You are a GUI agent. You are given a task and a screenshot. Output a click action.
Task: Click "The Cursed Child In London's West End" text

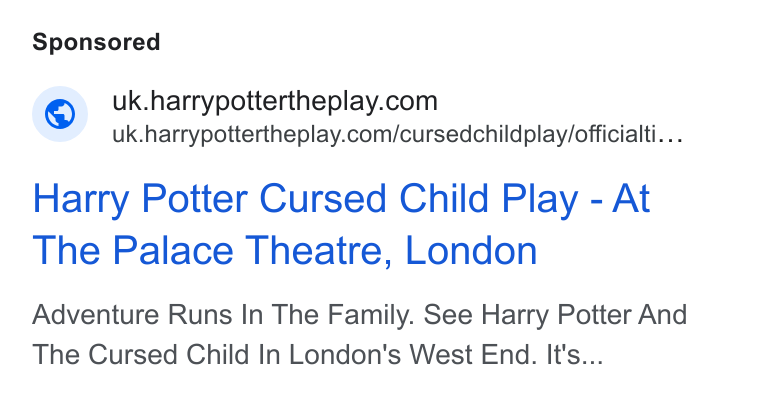coord(285,354)
